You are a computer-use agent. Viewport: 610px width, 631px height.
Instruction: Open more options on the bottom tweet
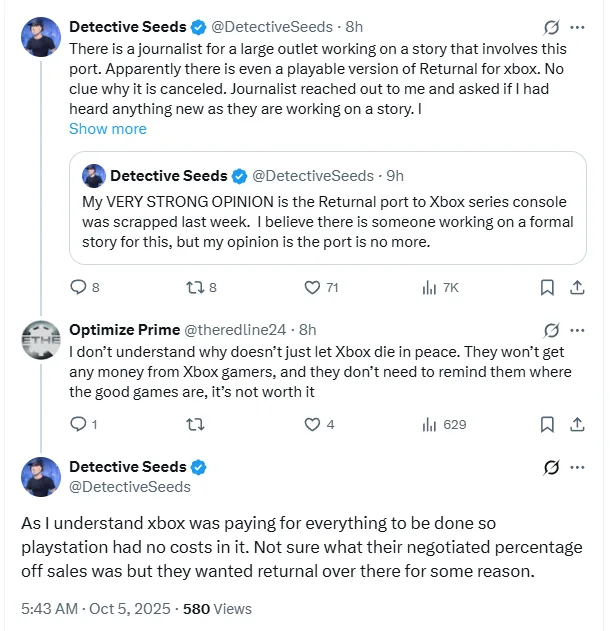(x=577, y=467)
